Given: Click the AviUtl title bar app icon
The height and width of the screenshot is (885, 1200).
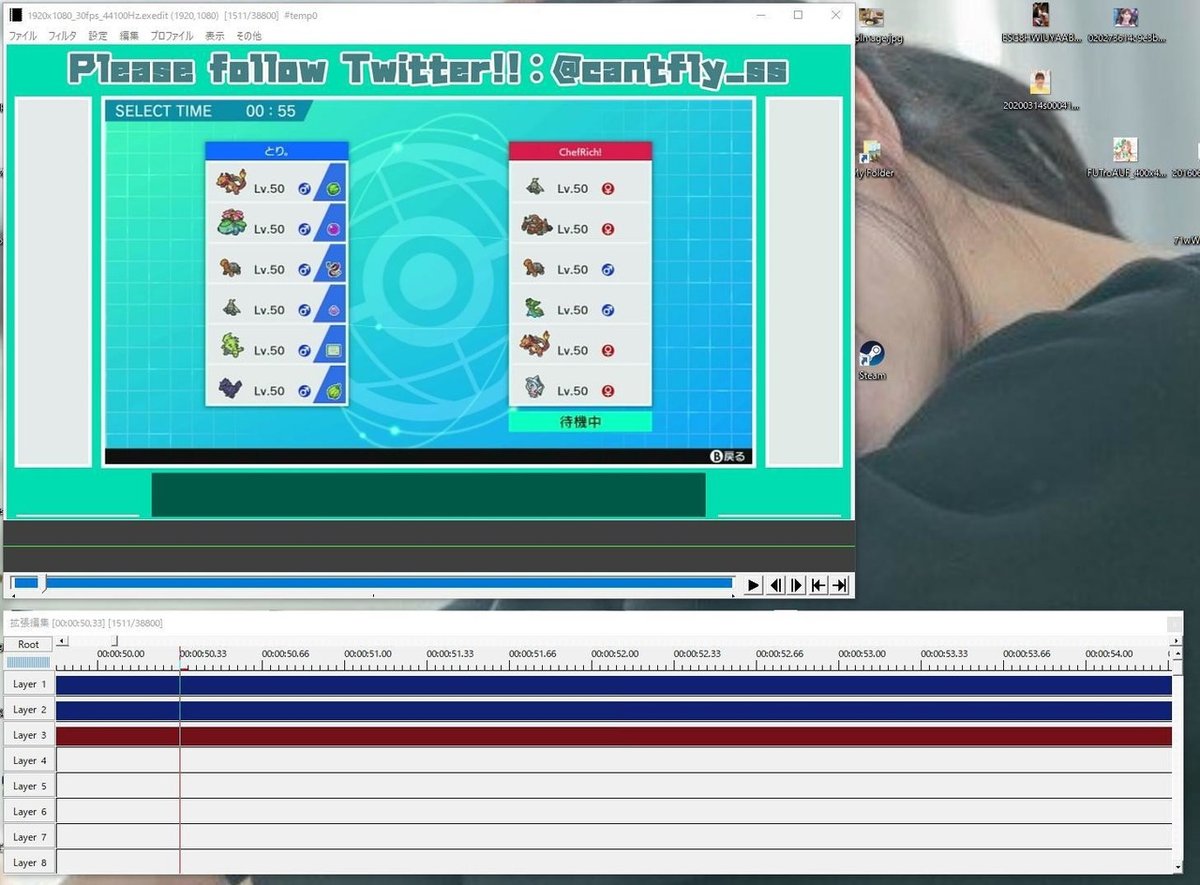Looking at the screenshot, I should (16, 15).
